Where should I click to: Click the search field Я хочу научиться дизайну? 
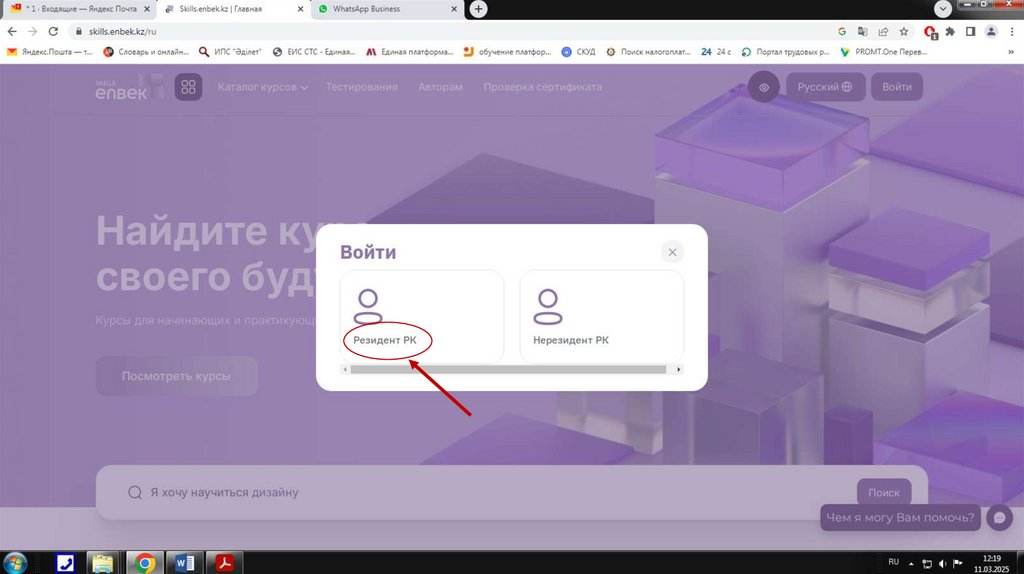coord(483,492)
